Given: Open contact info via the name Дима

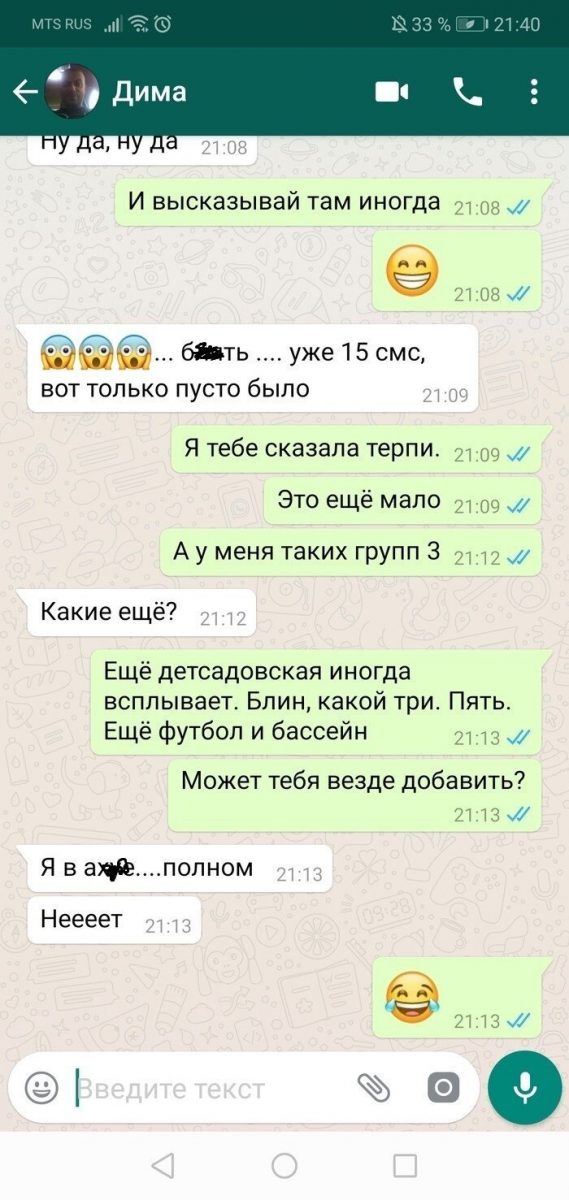Looking at the screenshot, I should [x=149, y=92].
